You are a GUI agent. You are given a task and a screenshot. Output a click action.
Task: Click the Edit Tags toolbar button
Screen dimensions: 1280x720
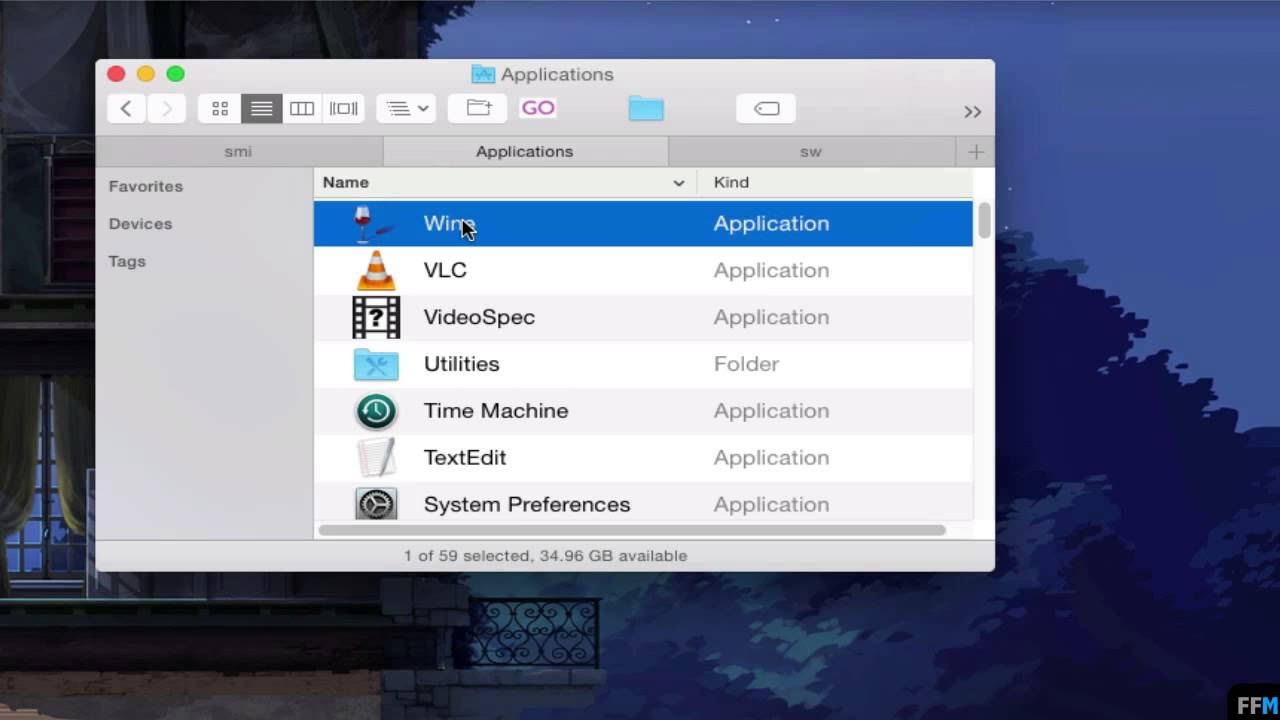(766, 109)
